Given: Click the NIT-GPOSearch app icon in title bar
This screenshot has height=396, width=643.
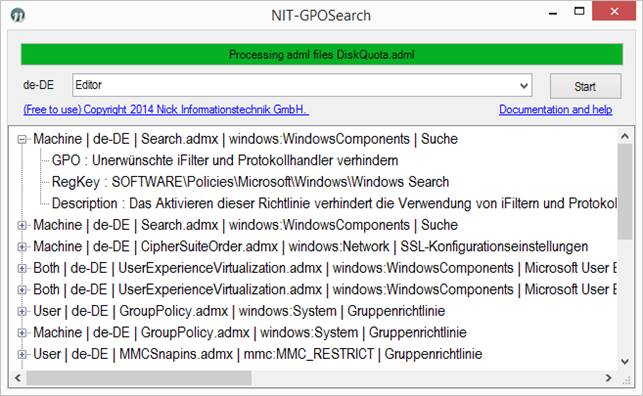Looking at the screenshot, I should click(x=18, y=15).
